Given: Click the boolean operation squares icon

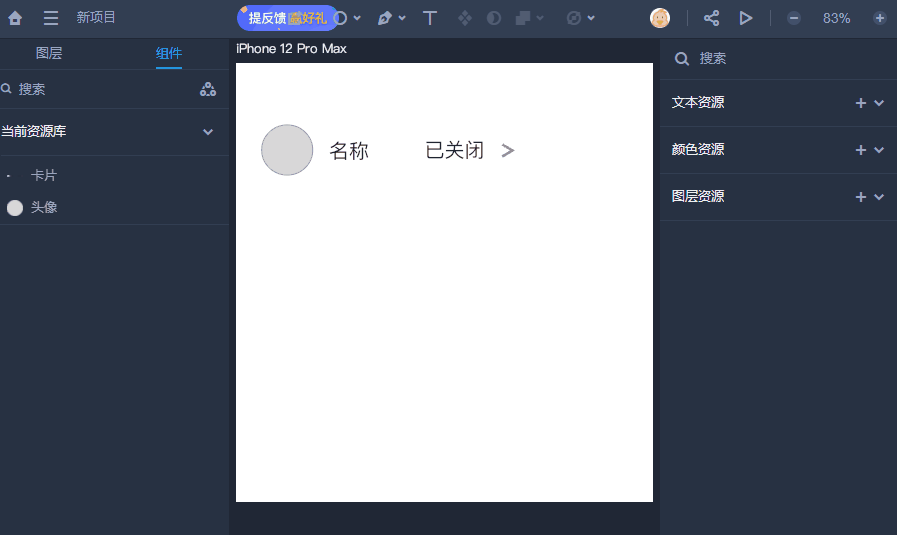Looking at the screenshot, I should [522, 18].
